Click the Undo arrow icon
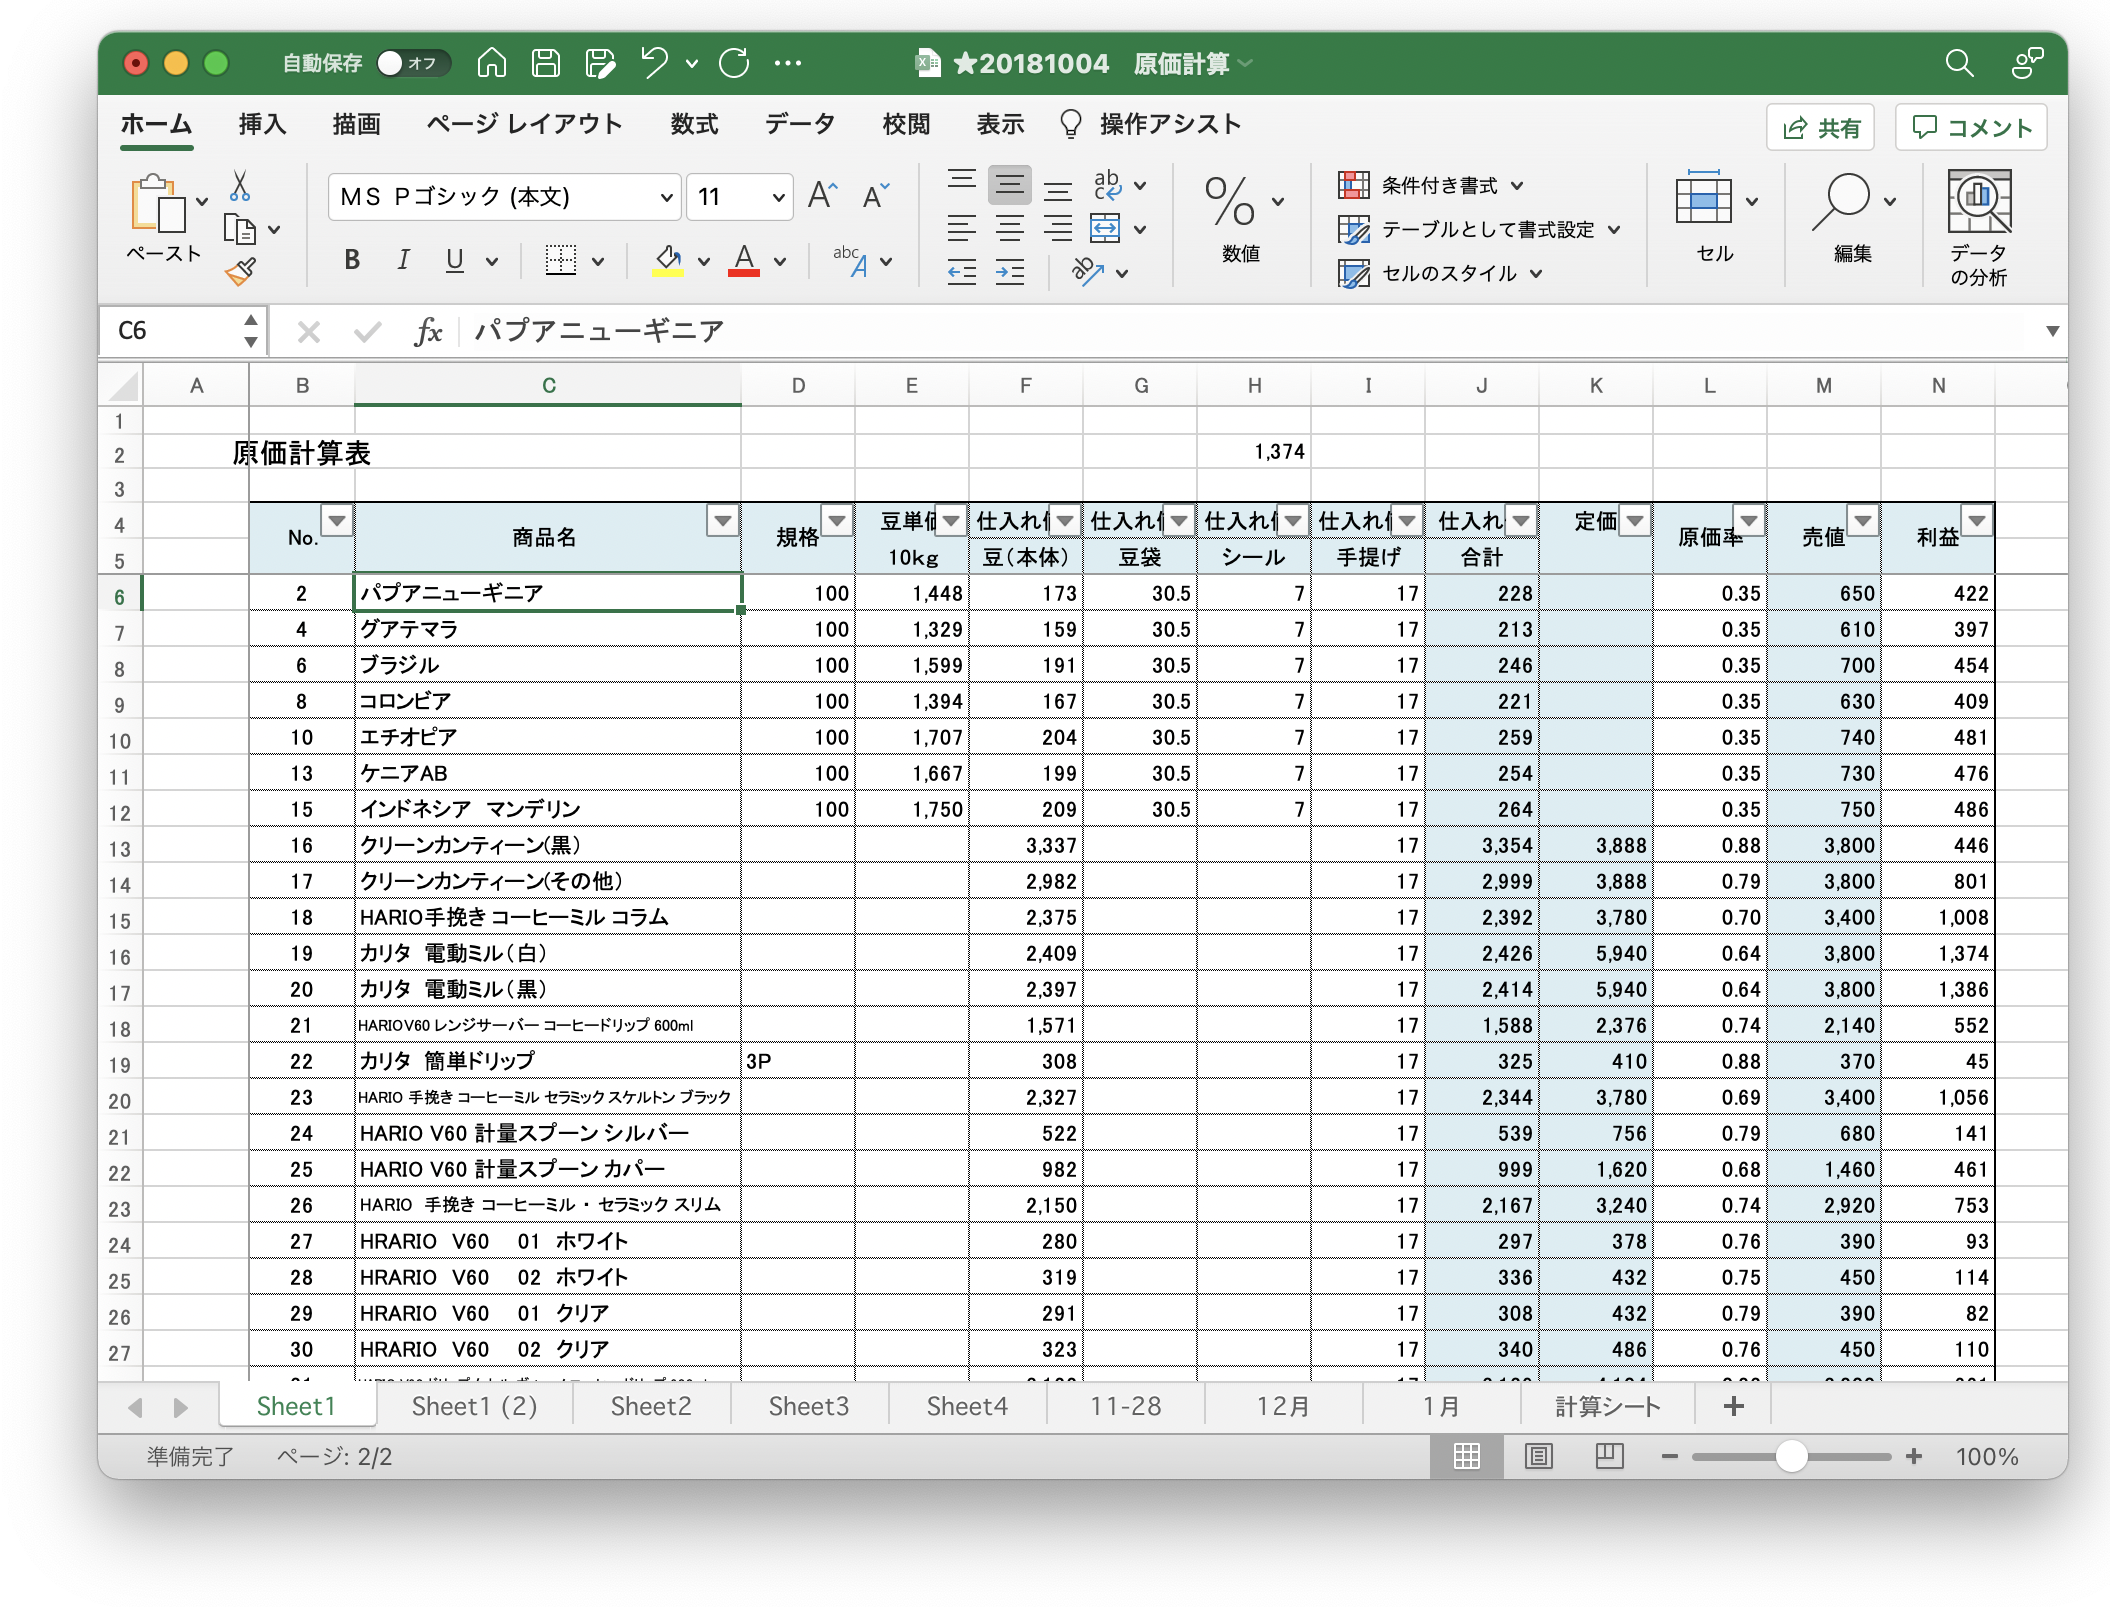 coord(655,63)
